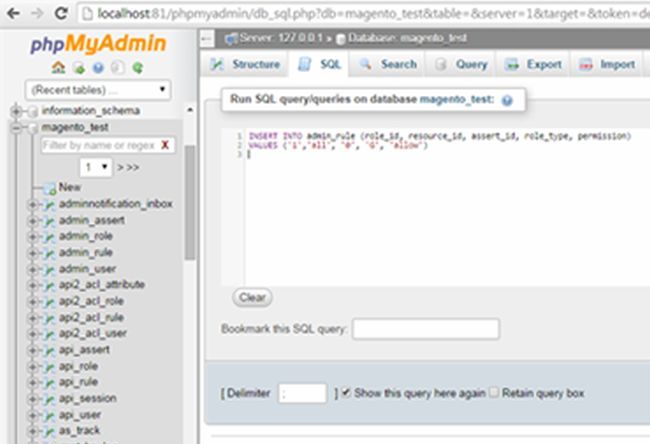This screenshot has height=444, width=650.
Task: Click table icon for admin_user
Action: tap(49, 269)
